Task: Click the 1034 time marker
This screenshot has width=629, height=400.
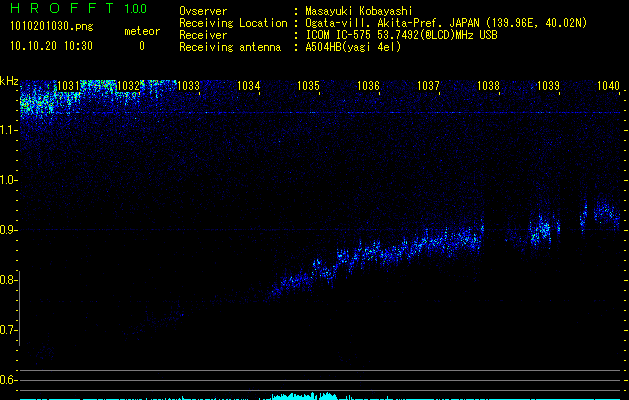Action: coord(249,85)
